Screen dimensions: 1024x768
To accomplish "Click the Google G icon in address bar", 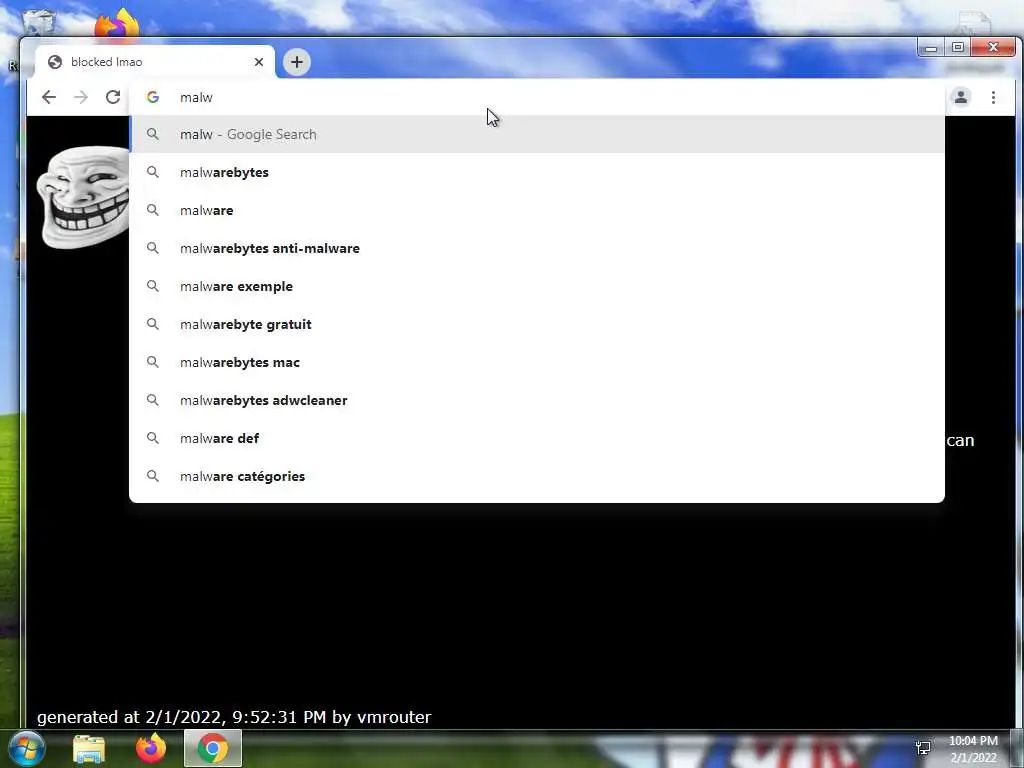I will pyautogui.click(x=153, y=97).
